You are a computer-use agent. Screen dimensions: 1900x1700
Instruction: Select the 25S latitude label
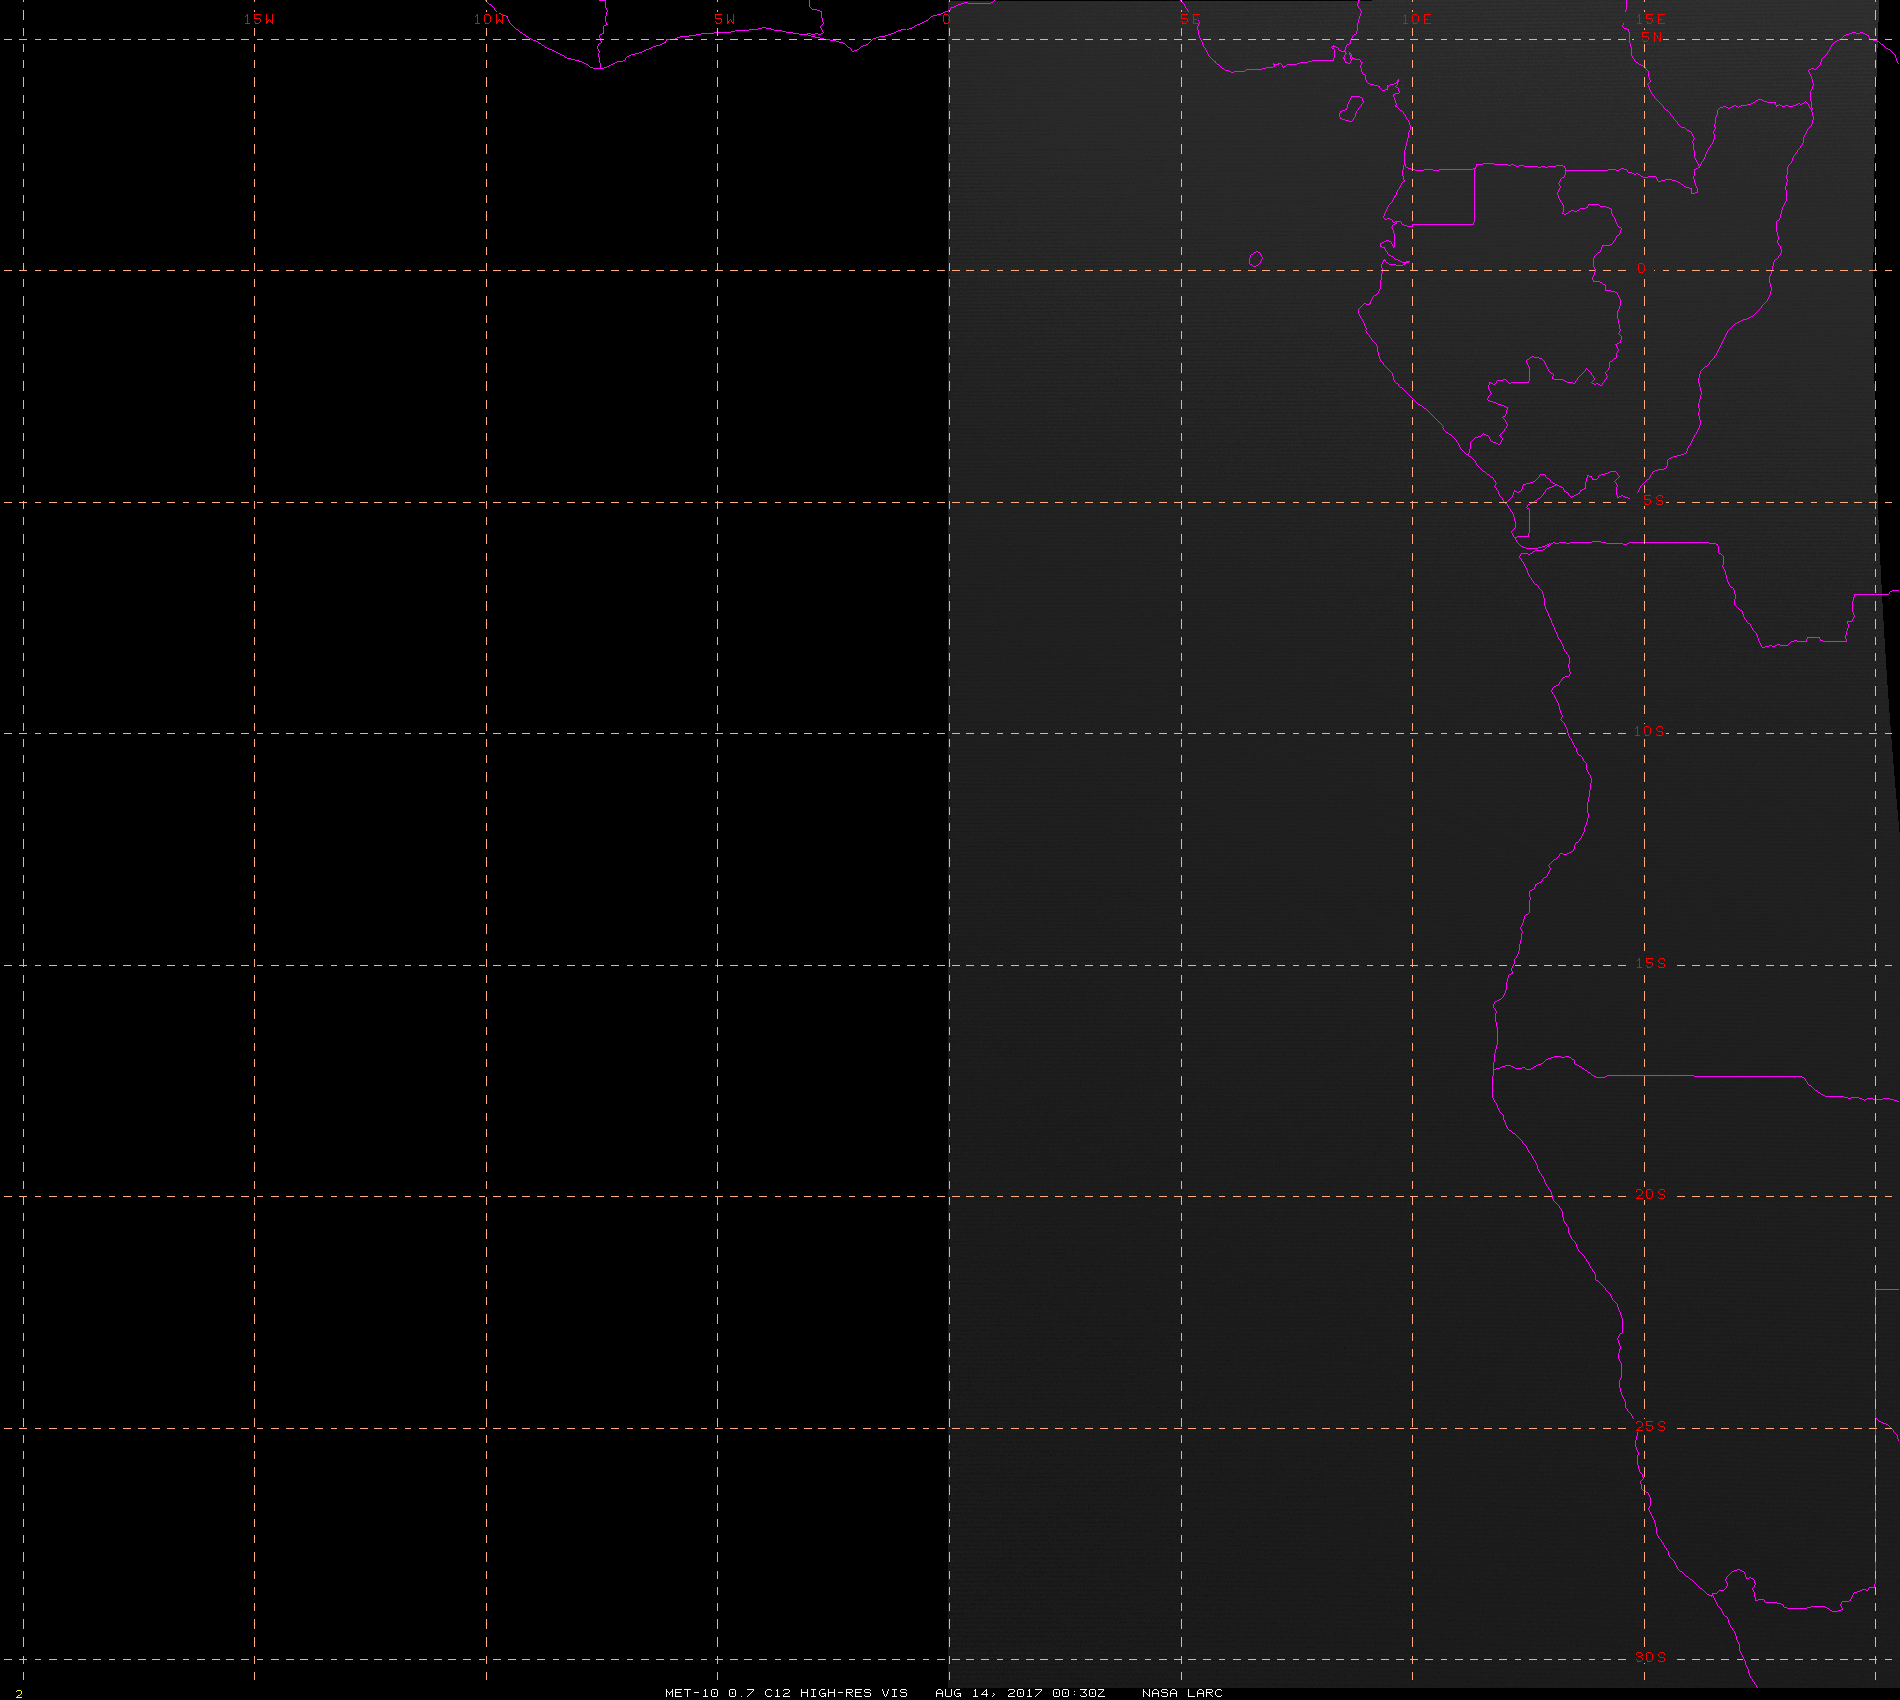click(1651, 1426)
